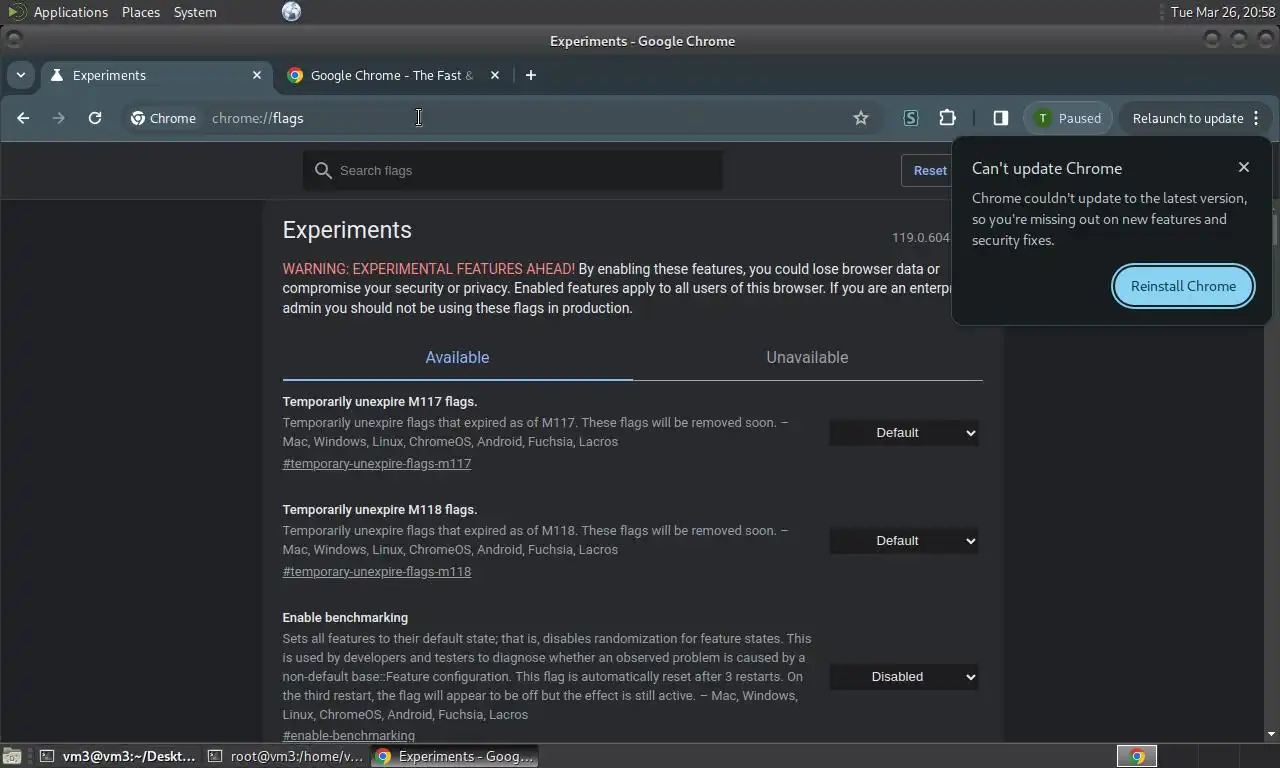
Task: Click the Can't update Chrome heading
Action: [1047, 168]
